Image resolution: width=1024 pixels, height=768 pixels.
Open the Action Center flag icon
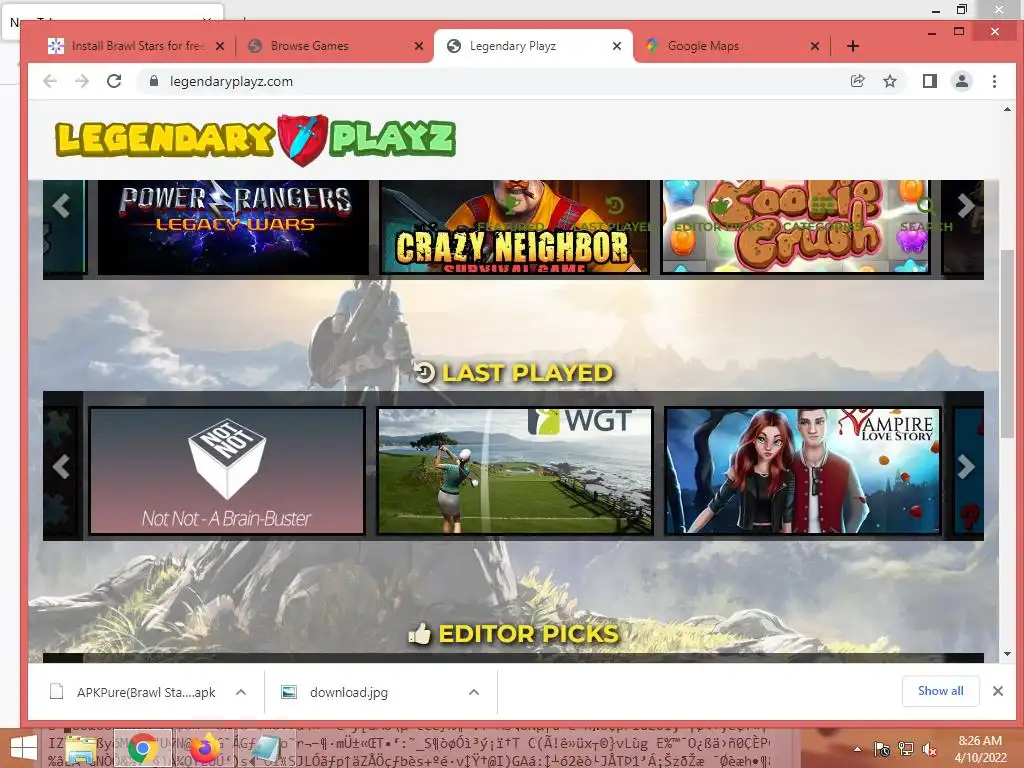(882, 749)
